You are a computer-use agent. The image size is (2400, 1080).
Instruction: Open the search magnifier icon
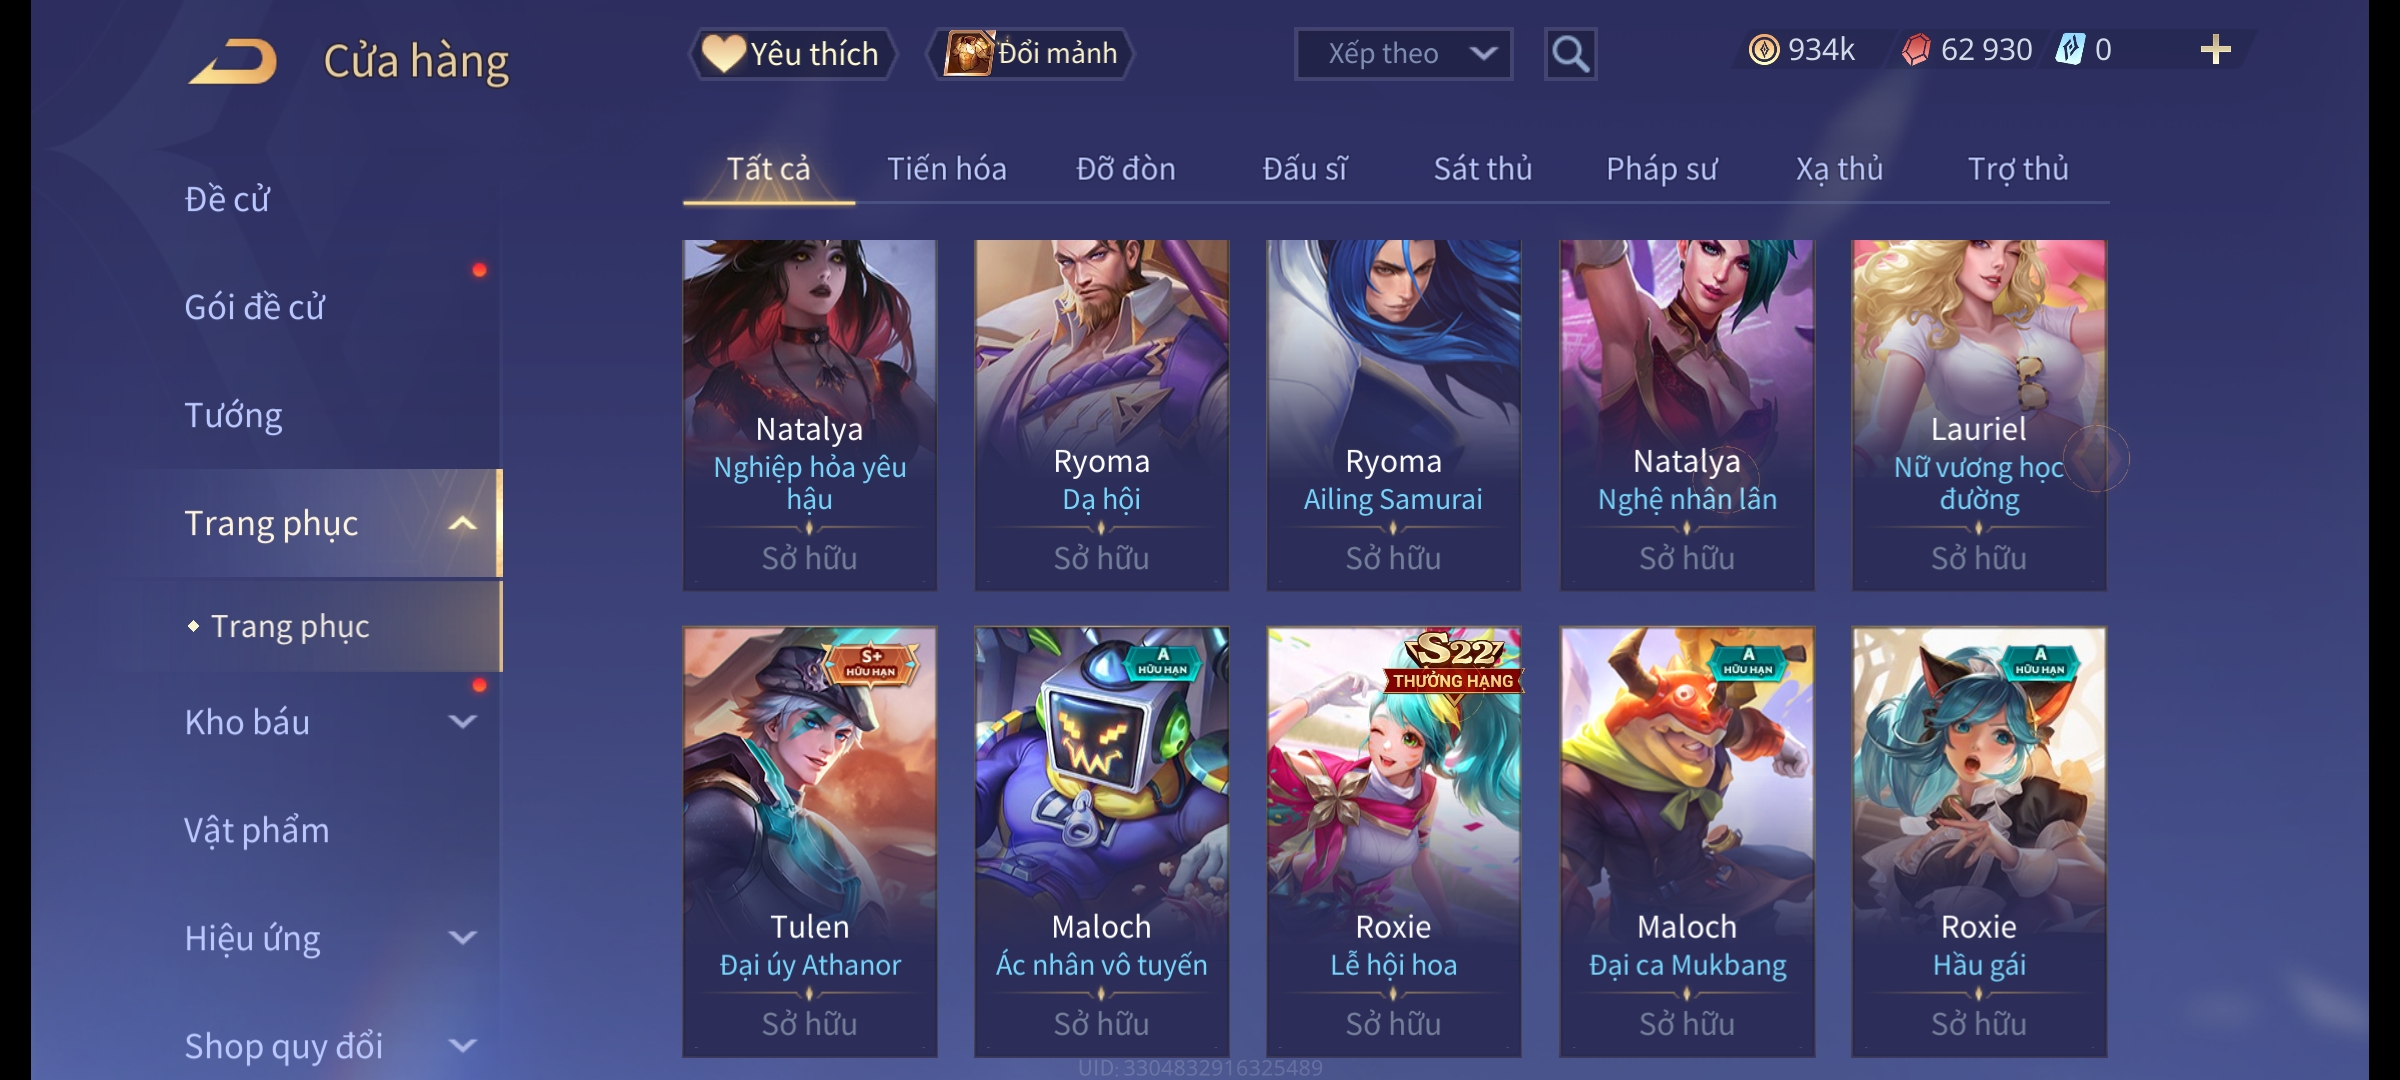click(x=1570, y=54)
